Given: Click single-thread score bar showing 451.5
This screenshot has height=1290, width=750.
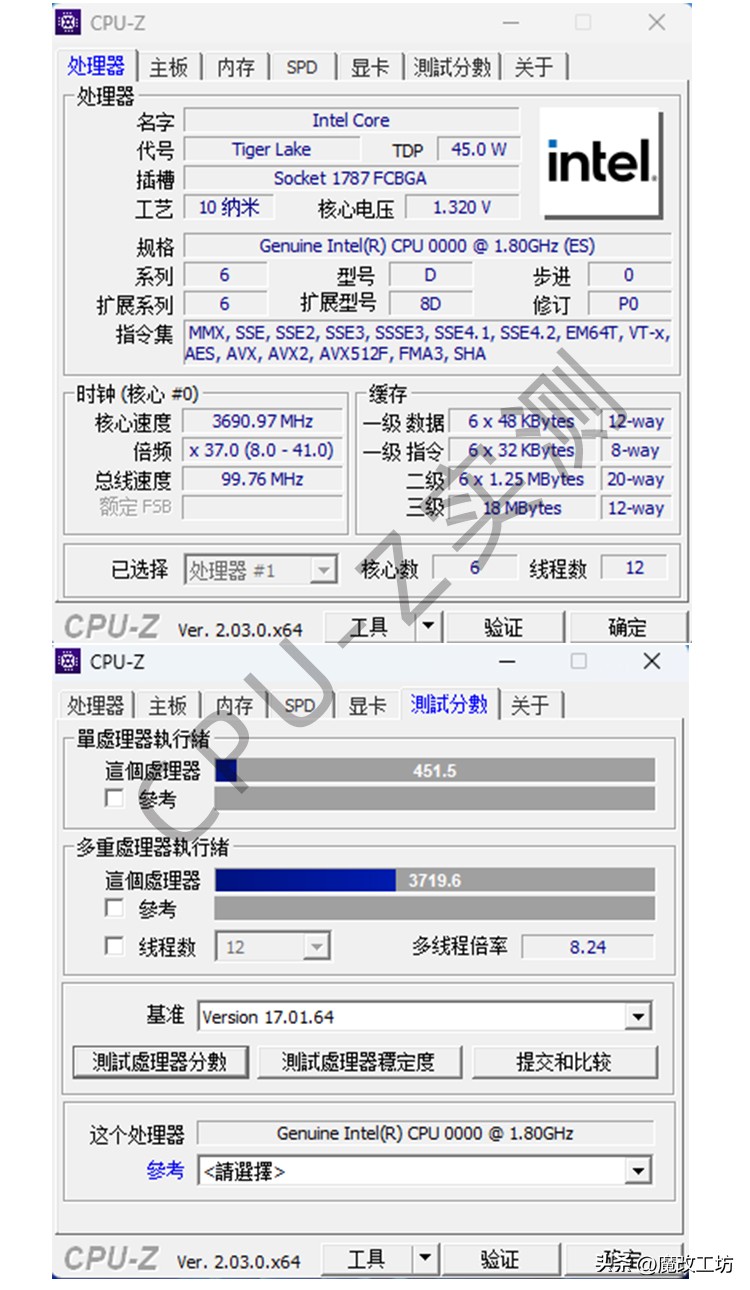Looking at the screenshot, I should 435,770.
